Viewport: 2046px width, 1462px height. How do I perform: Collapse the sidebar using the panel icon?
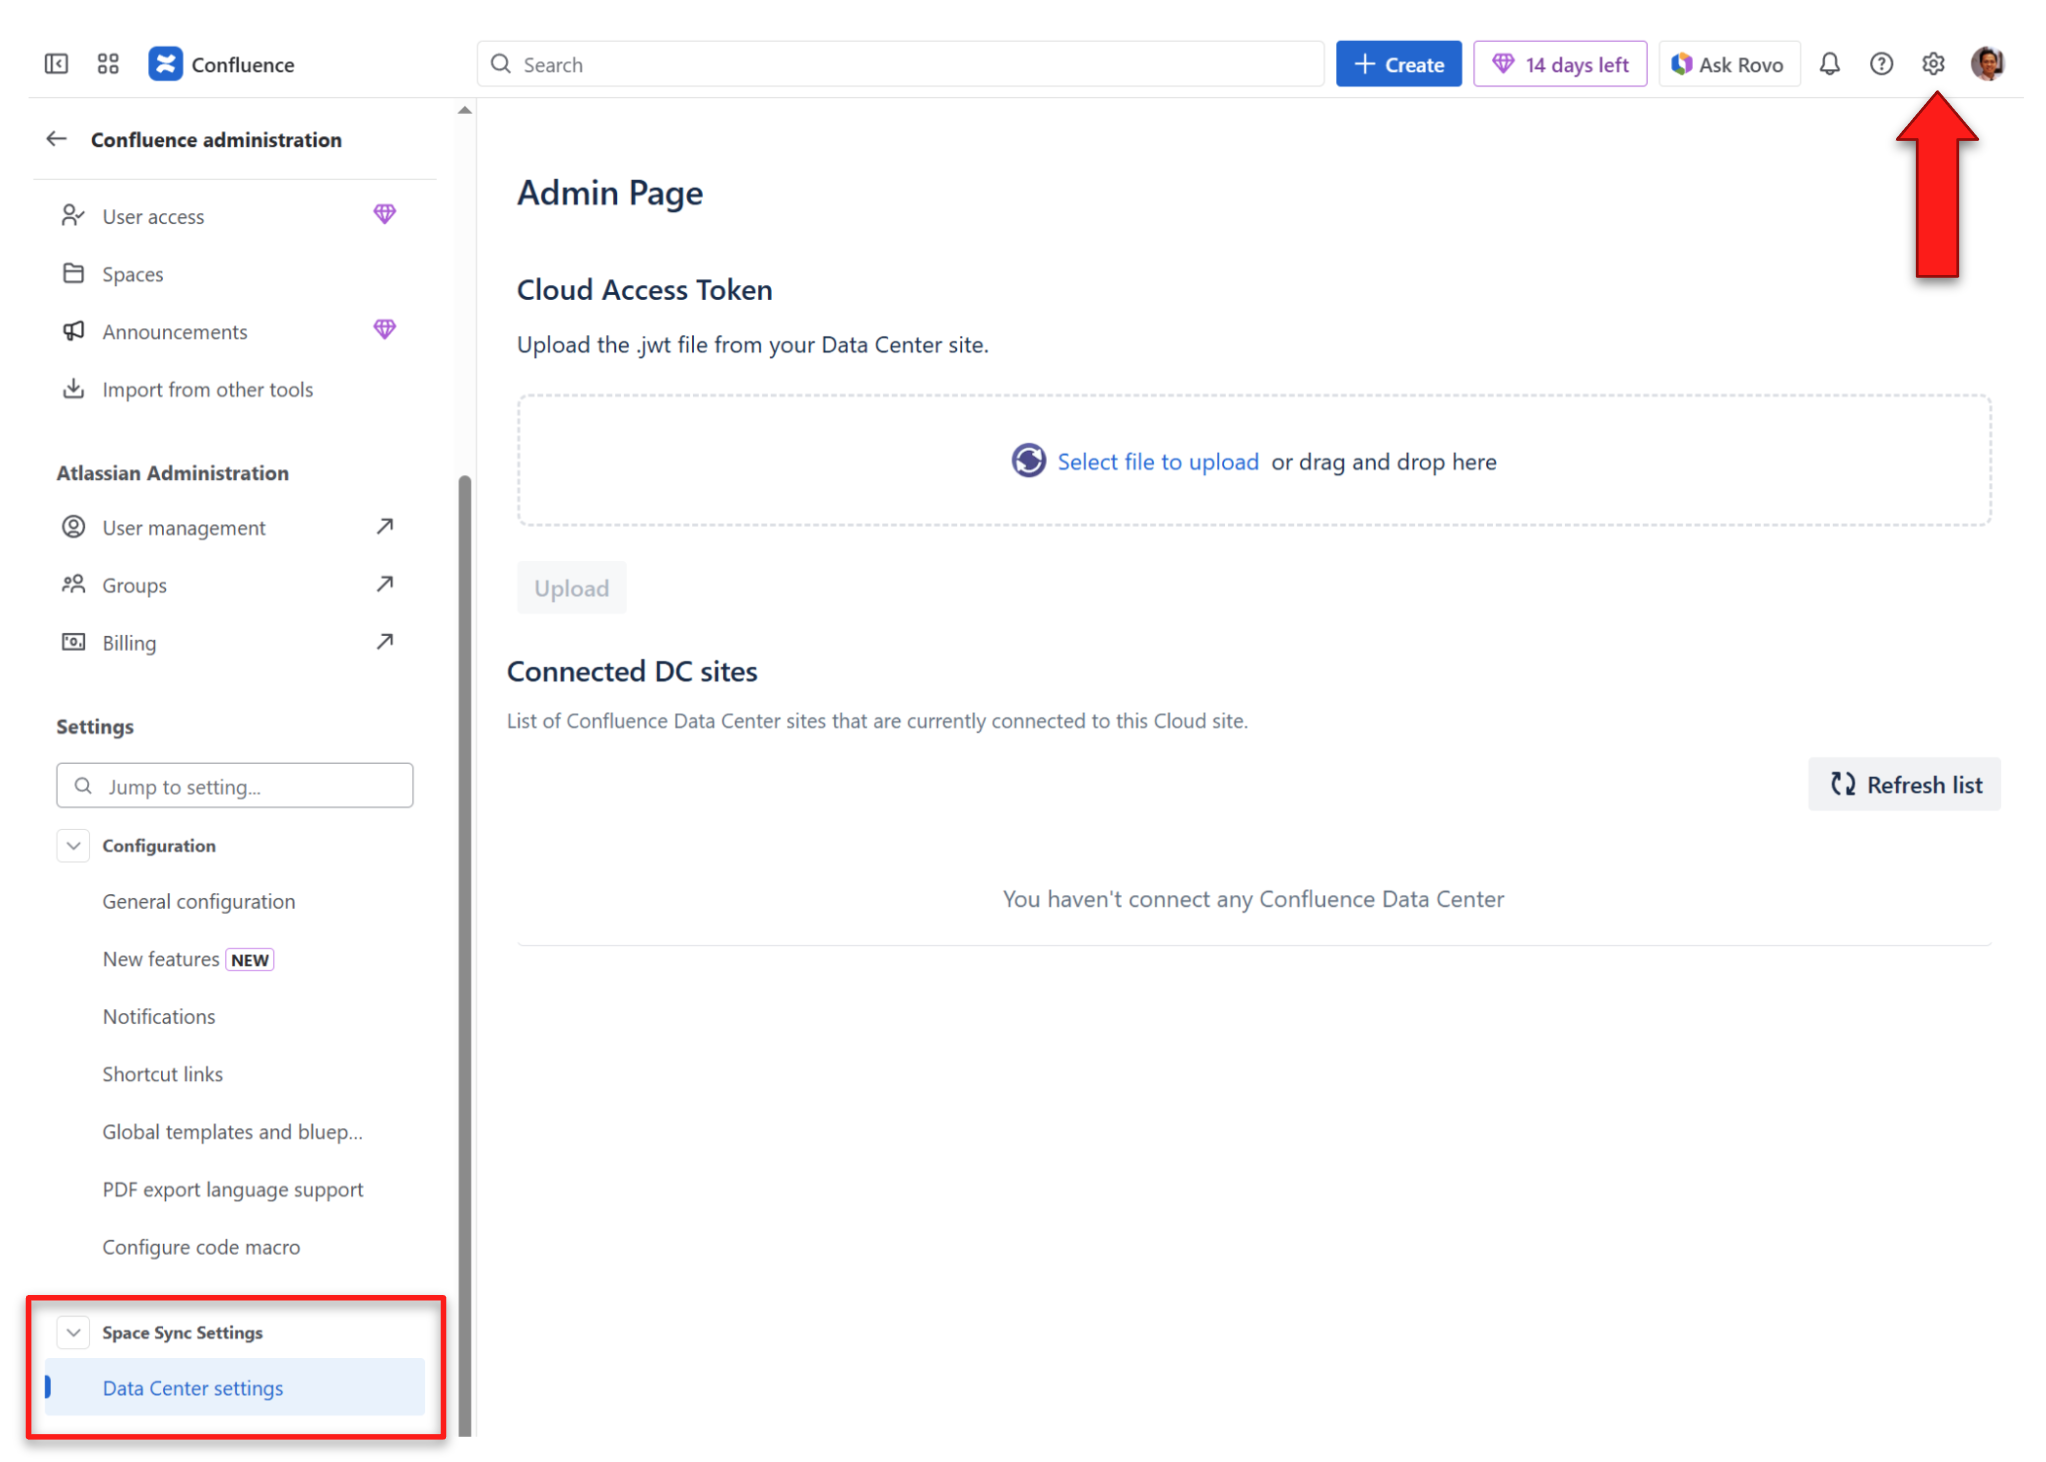(56, 64)
